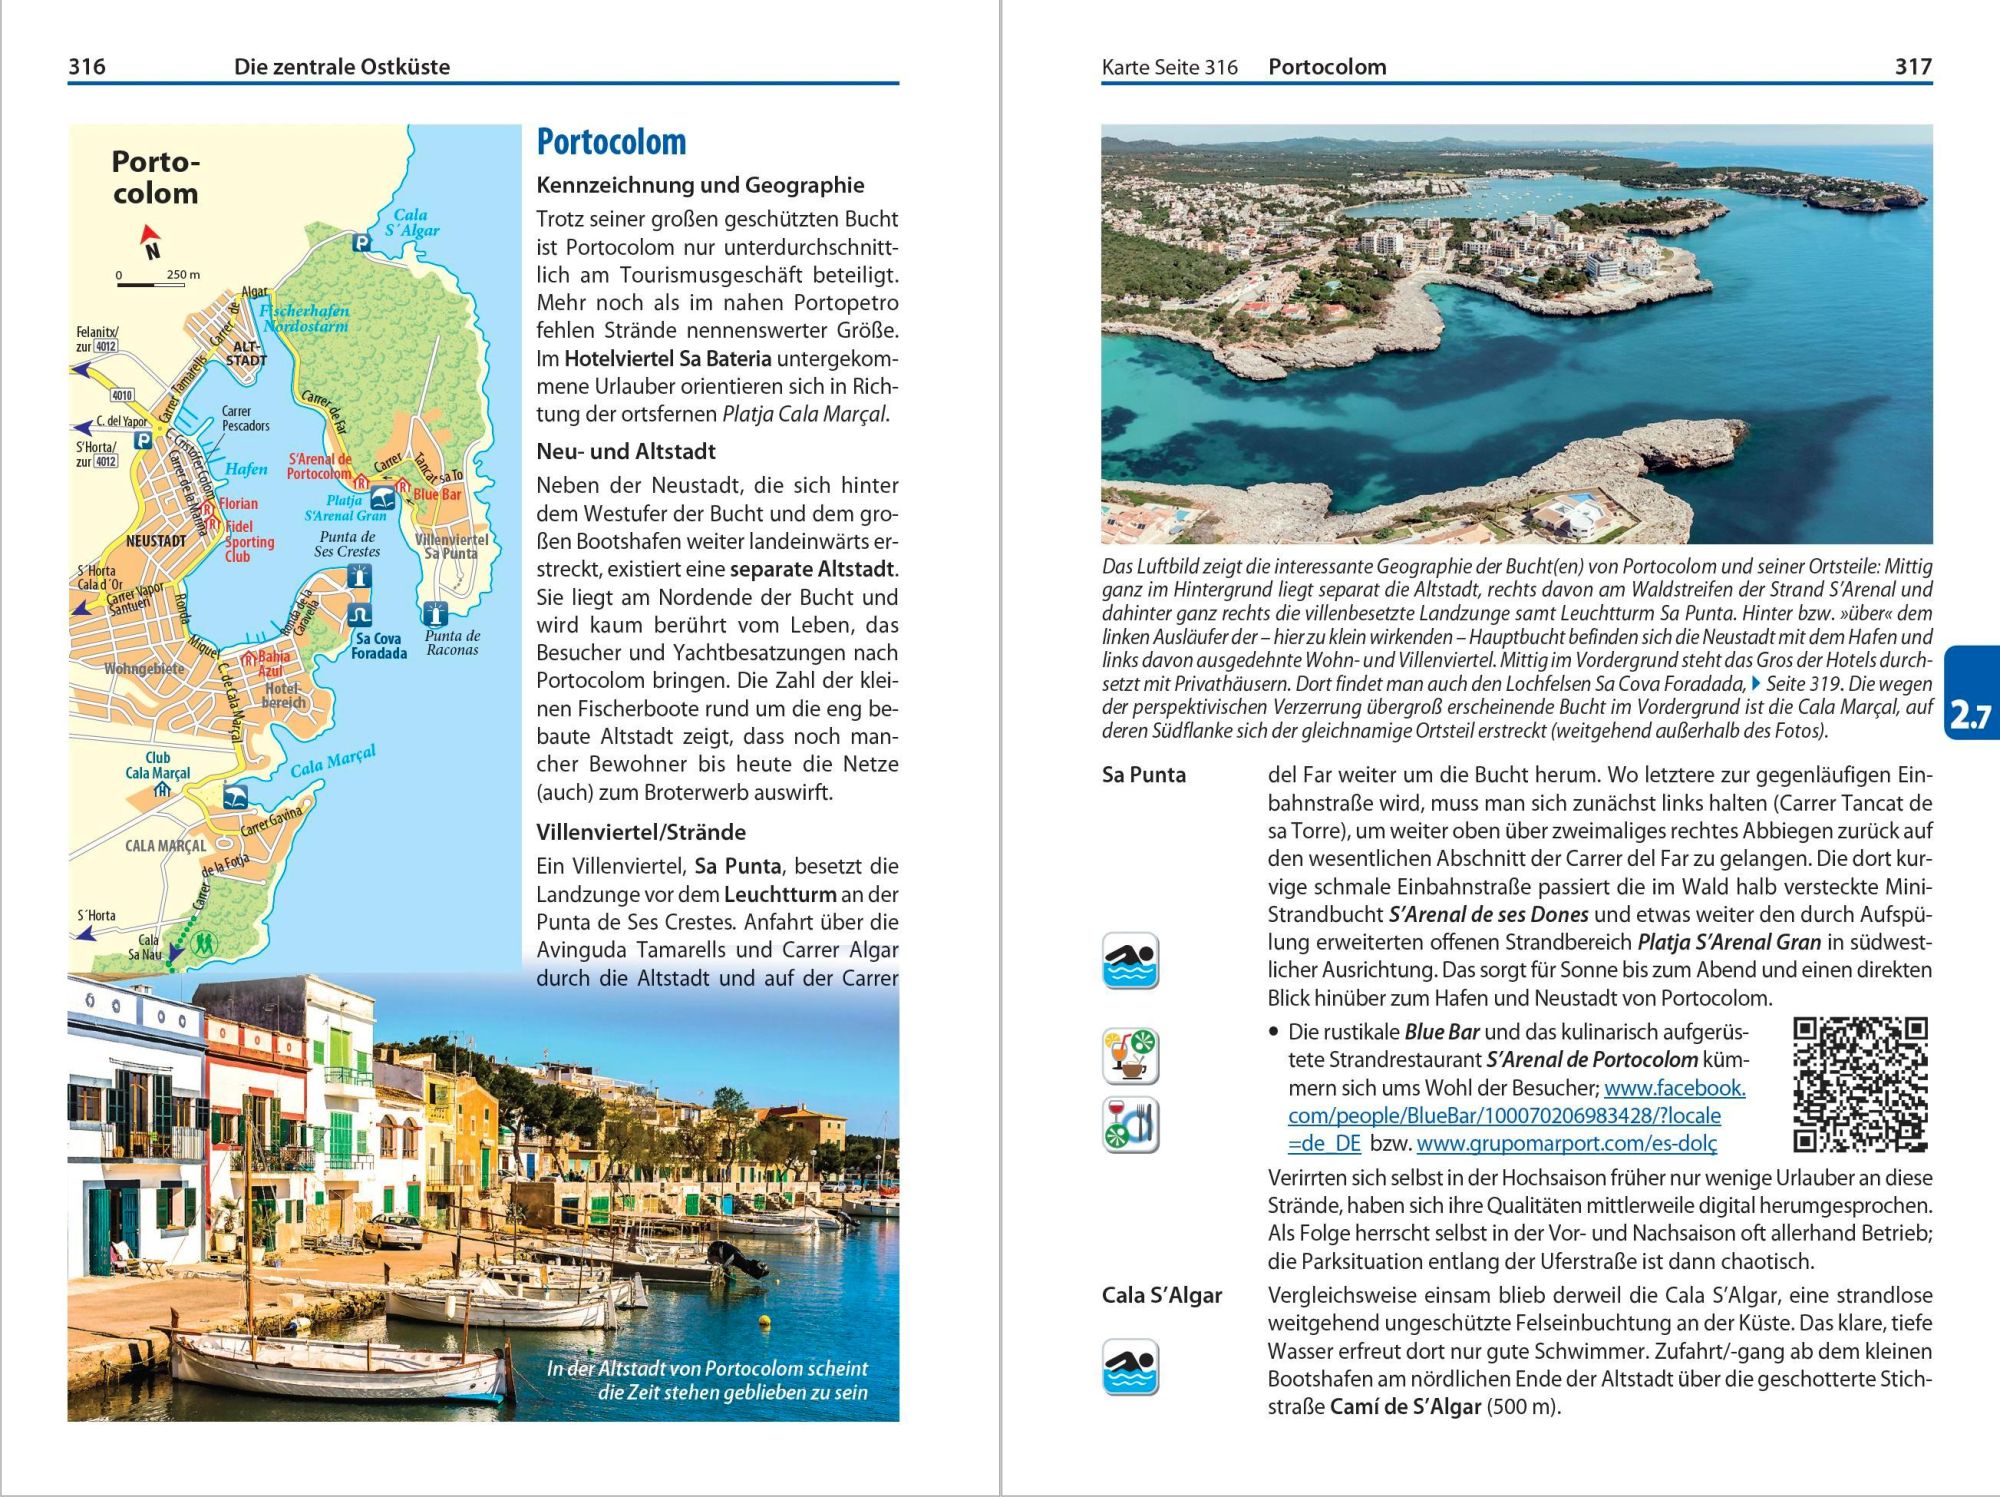Click the Villenviertel Sa Punta map label
The width and height of the screenshot is (2000, 1497).
click(451, 546)
